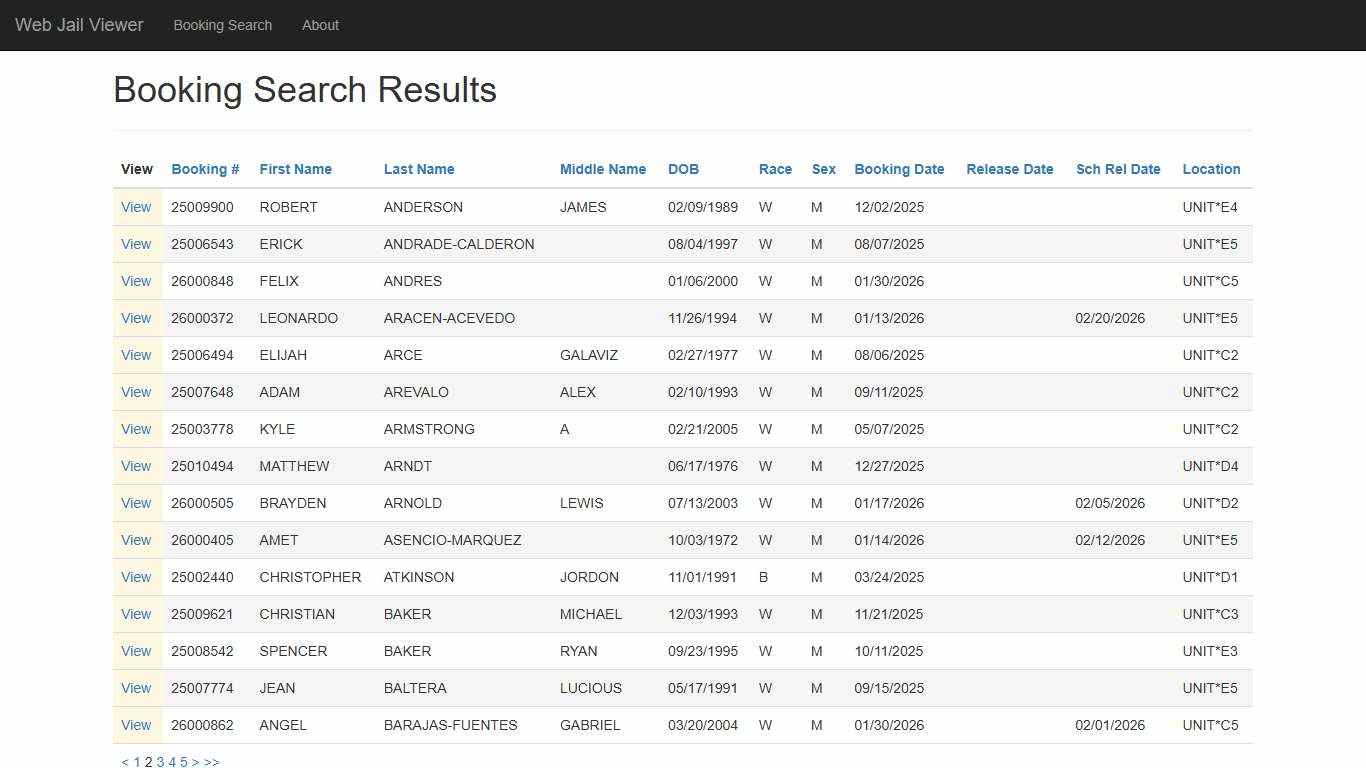
Task: View booking for FELIX ANDRES
Action: [x=136, y=281]
